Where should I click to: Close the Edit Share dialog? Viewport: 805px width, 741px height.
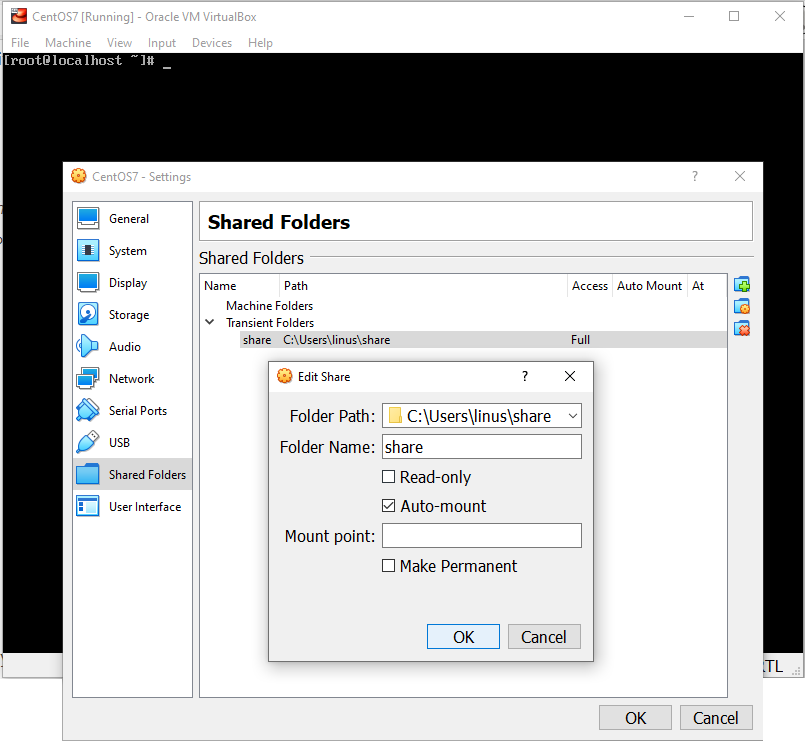click(570, 376)
